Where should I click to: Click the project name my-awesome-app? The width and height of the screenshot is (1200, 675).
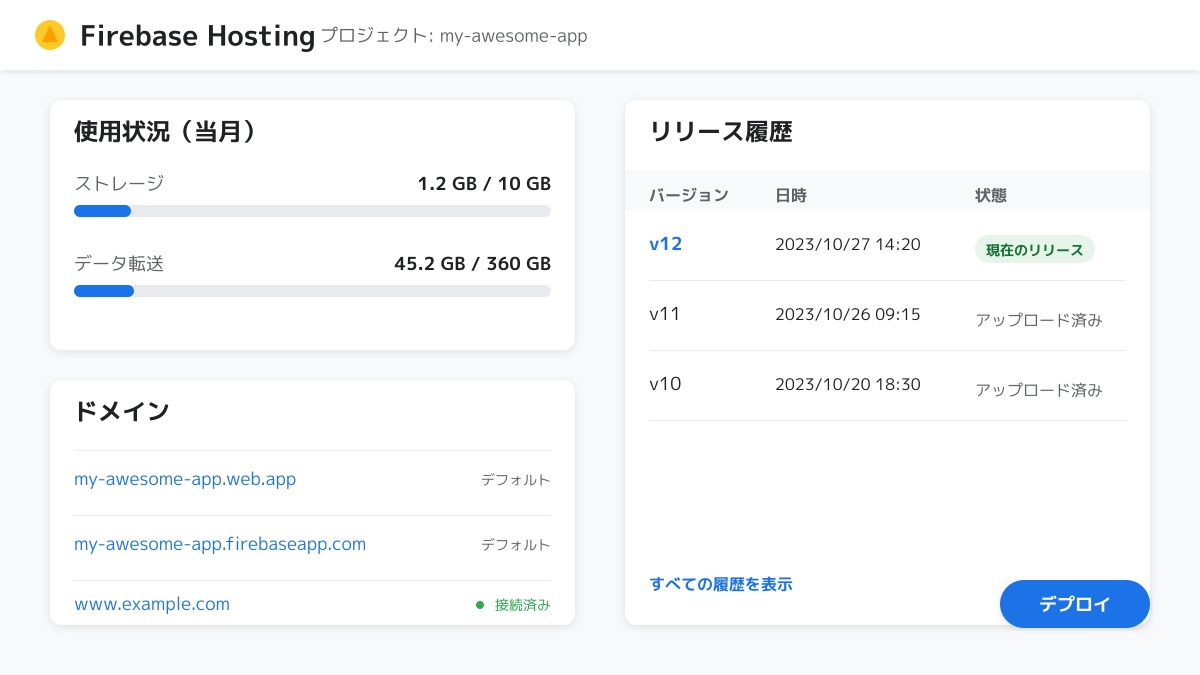coord(514,36)
